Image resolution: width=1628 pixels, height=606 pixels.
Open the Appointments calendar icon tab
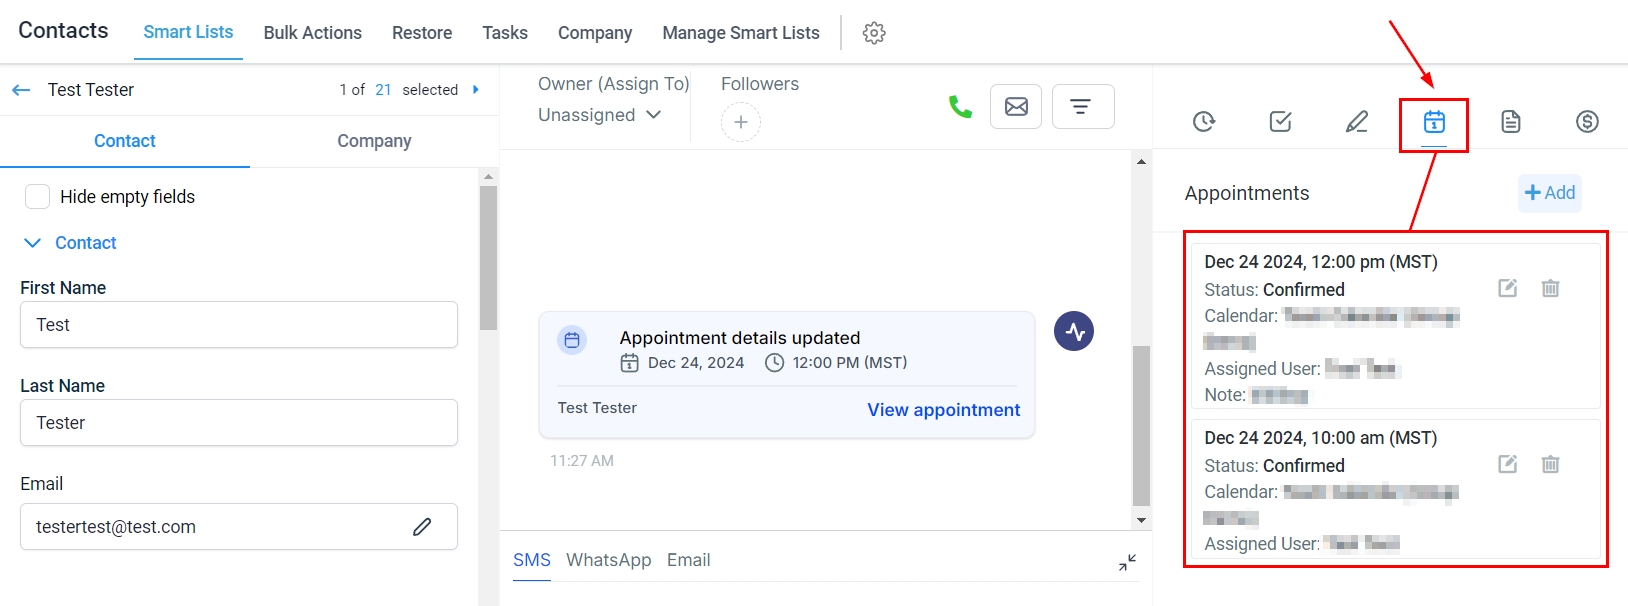point(1434,122)
